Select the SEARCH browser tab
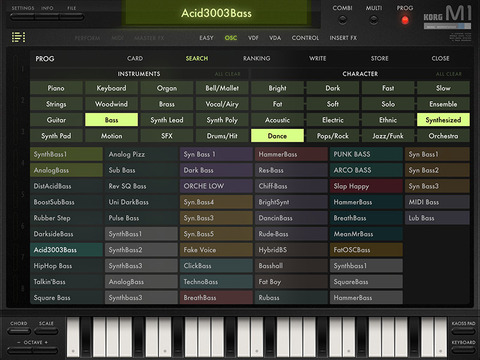Screen dimensions: 480x360 tap(197, 58)
